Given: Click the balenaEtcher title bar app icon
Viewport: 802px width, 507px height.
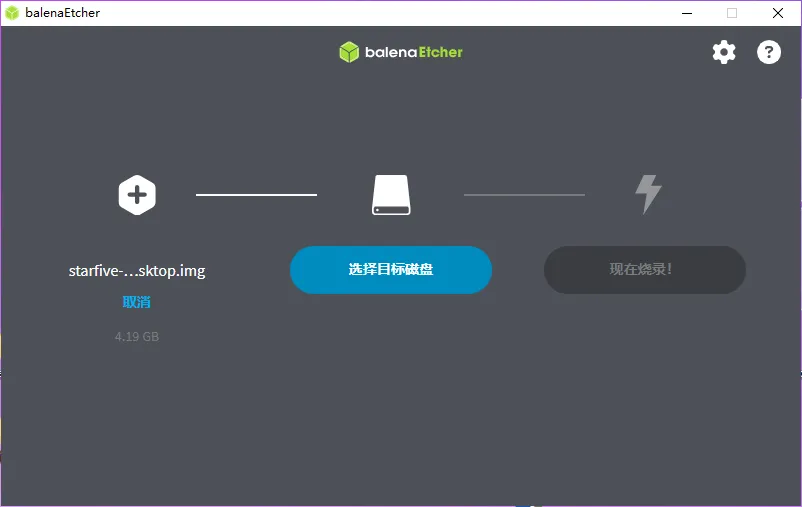Looking at the screenshot, I should (12, 13).
